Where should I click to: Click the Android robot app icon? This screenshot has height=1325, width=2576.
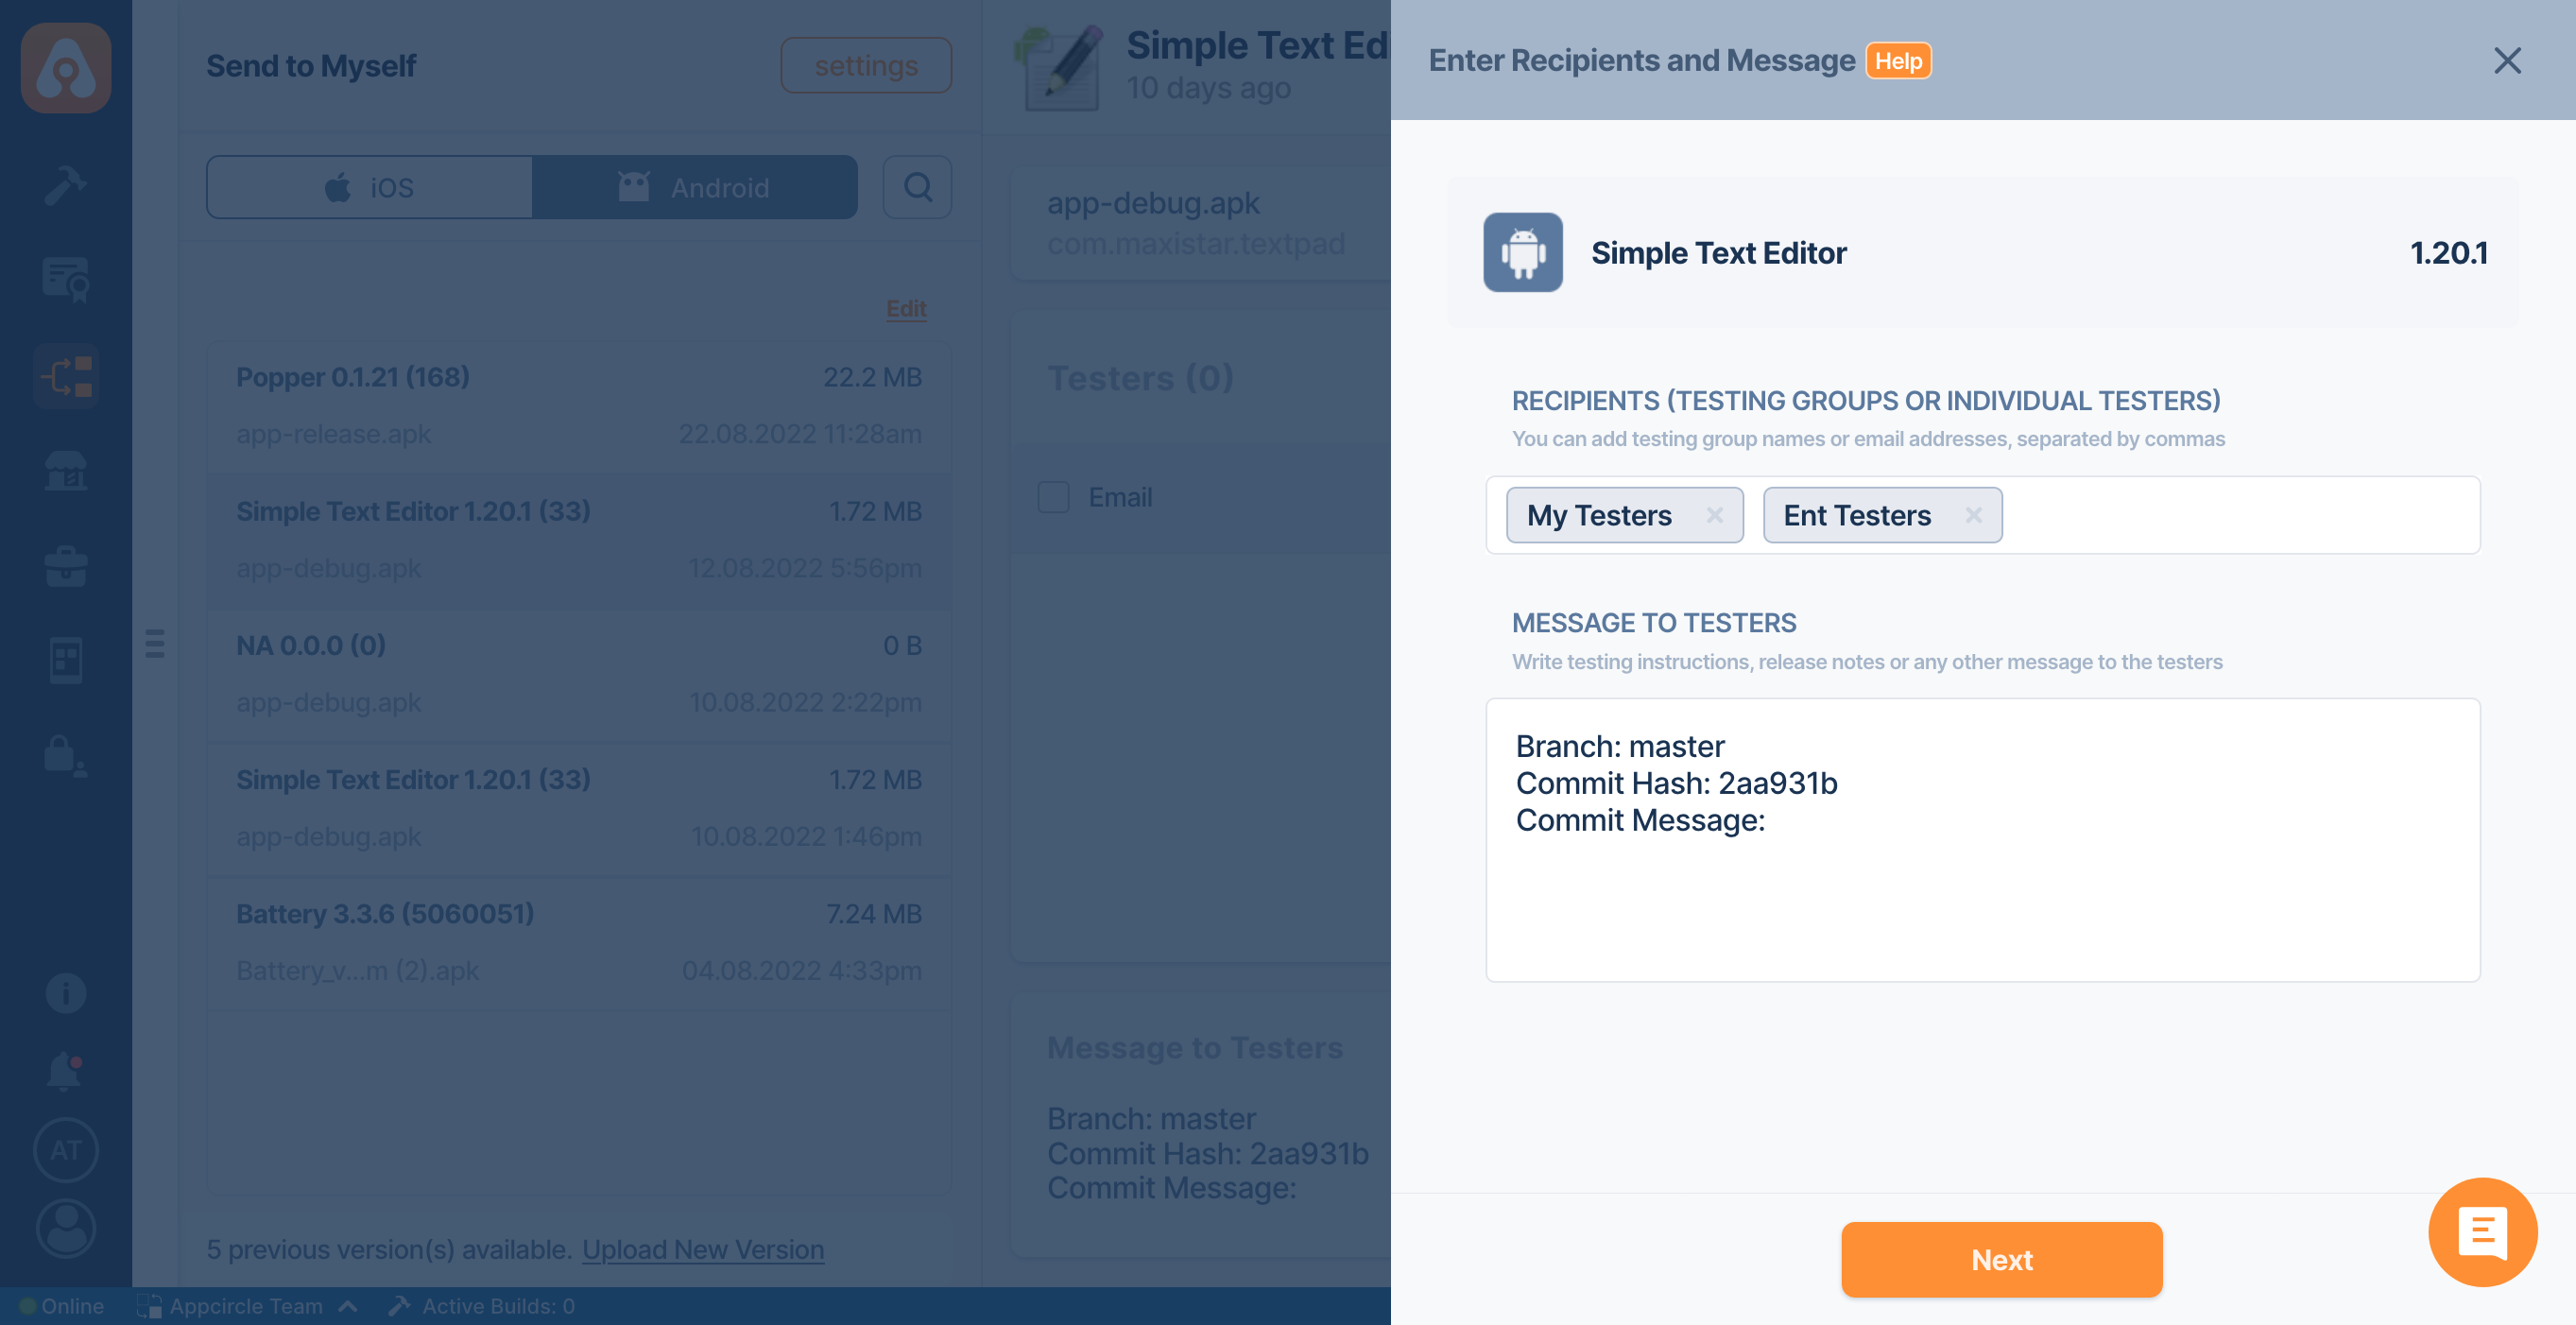click(x=1522, y=252)
